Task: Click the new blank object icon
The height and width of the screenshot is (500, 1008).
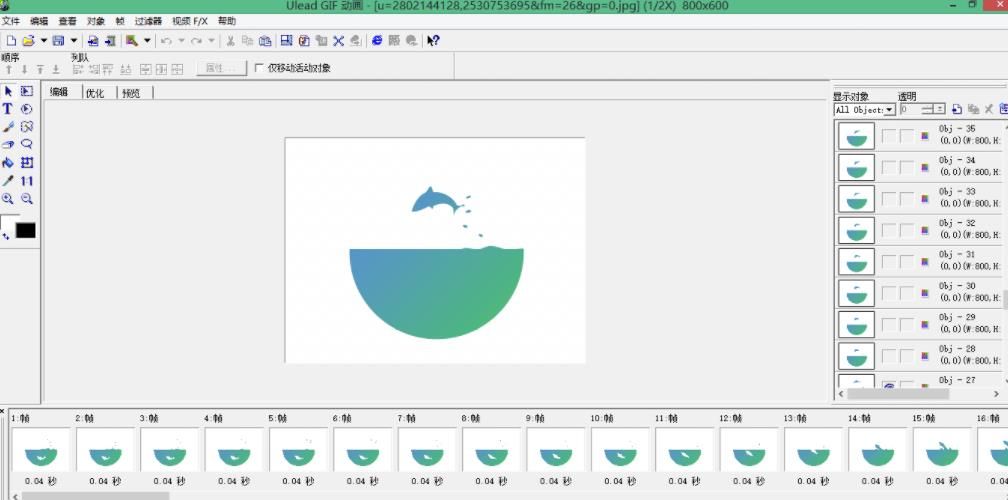Action: pyautogui.click(x=957, y=110)
